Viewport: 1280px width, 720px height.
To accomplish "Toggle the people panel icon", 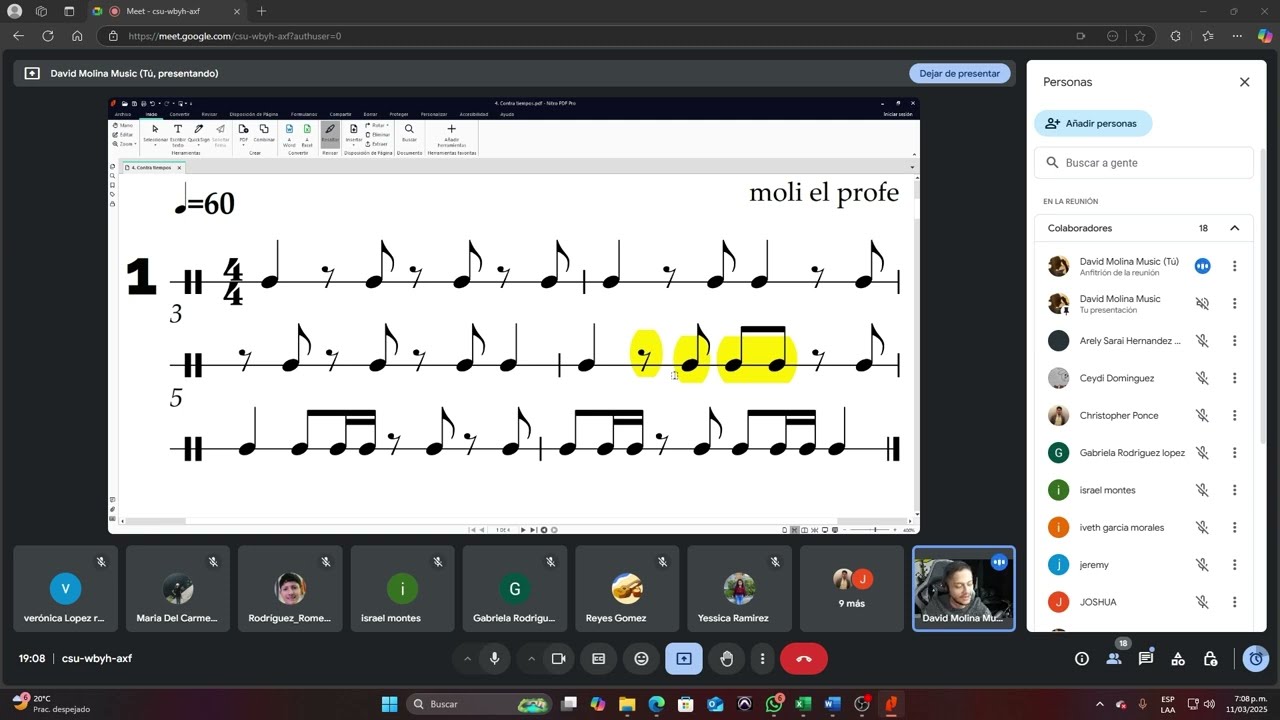I will click(1113, 659).
